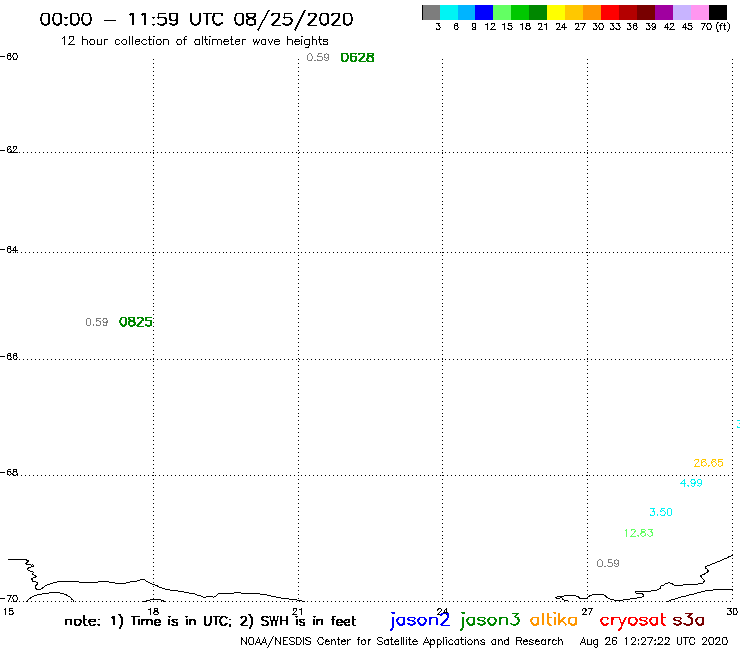Click the '0.59' value beside 0628
Screen dimensions: 740x650
(318, 58)
